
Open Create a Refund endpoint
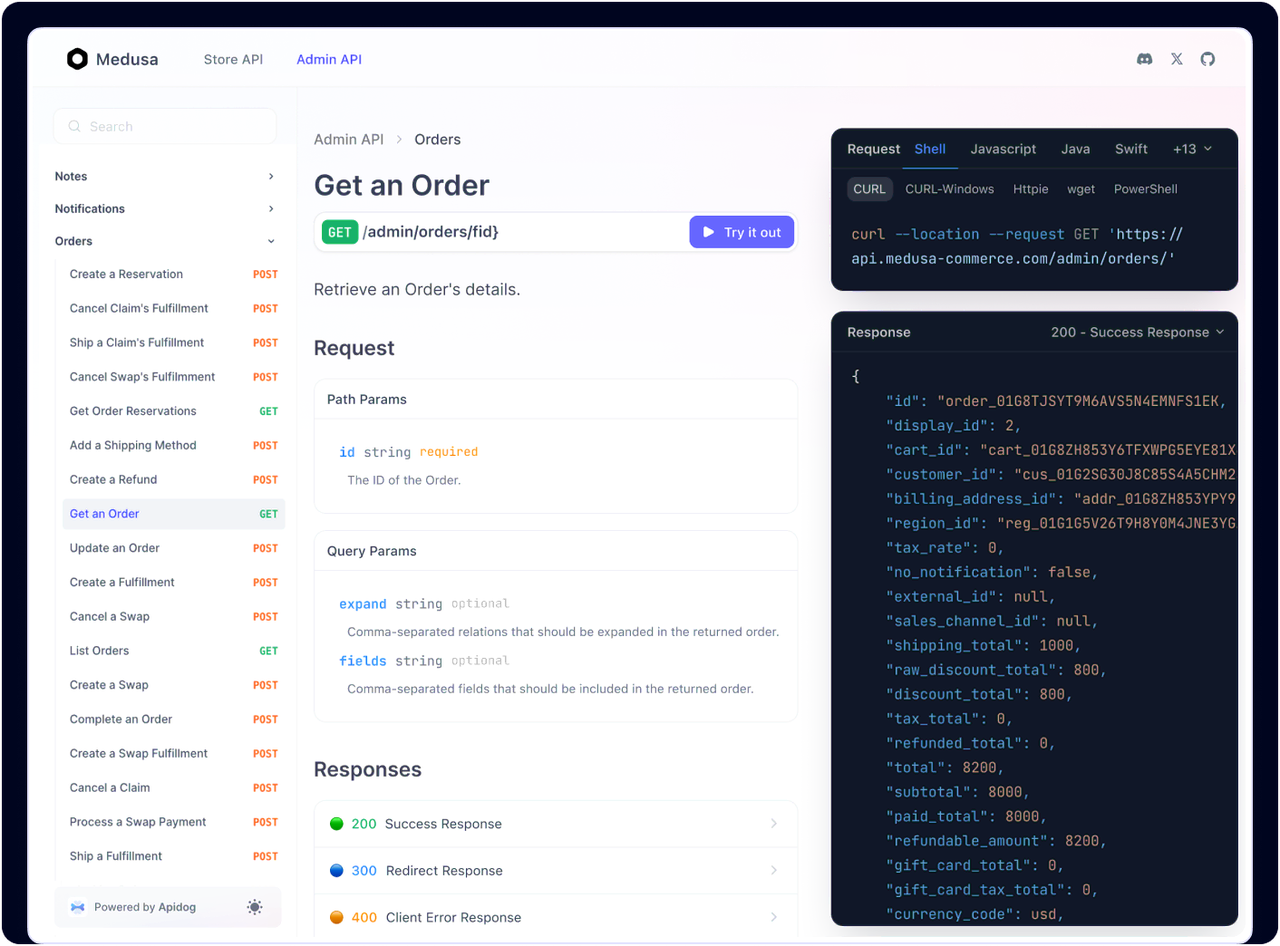tap(174, 480)
